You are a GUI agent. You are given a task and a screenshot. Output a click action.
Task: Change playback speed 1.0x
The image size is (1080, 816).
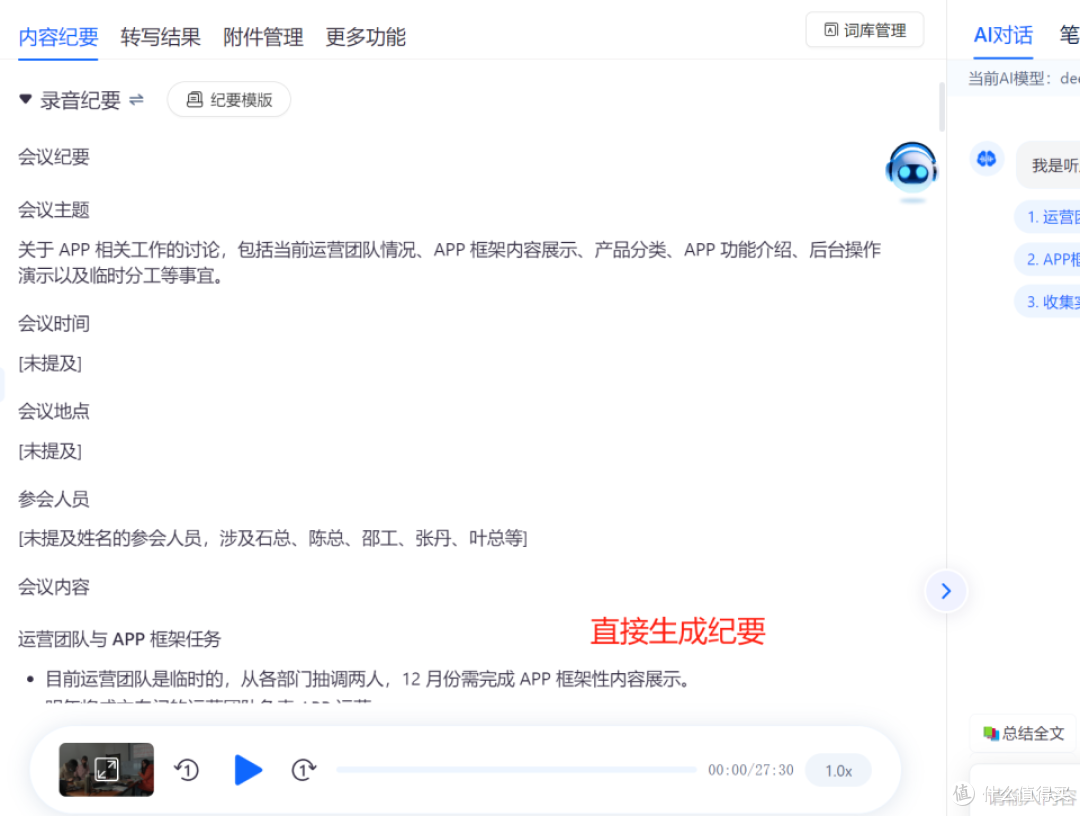(x=838, y=771)
